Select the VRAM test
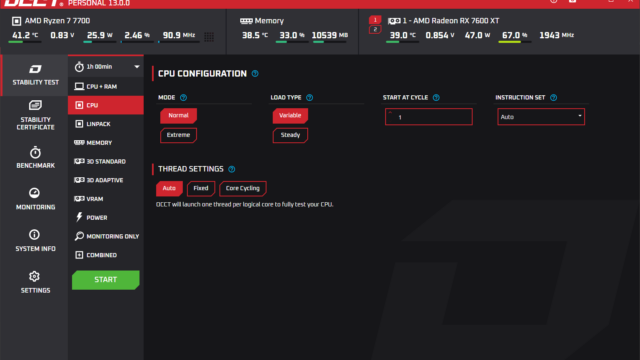This screenshot has width=640, height=360. [x=106, y=199]
